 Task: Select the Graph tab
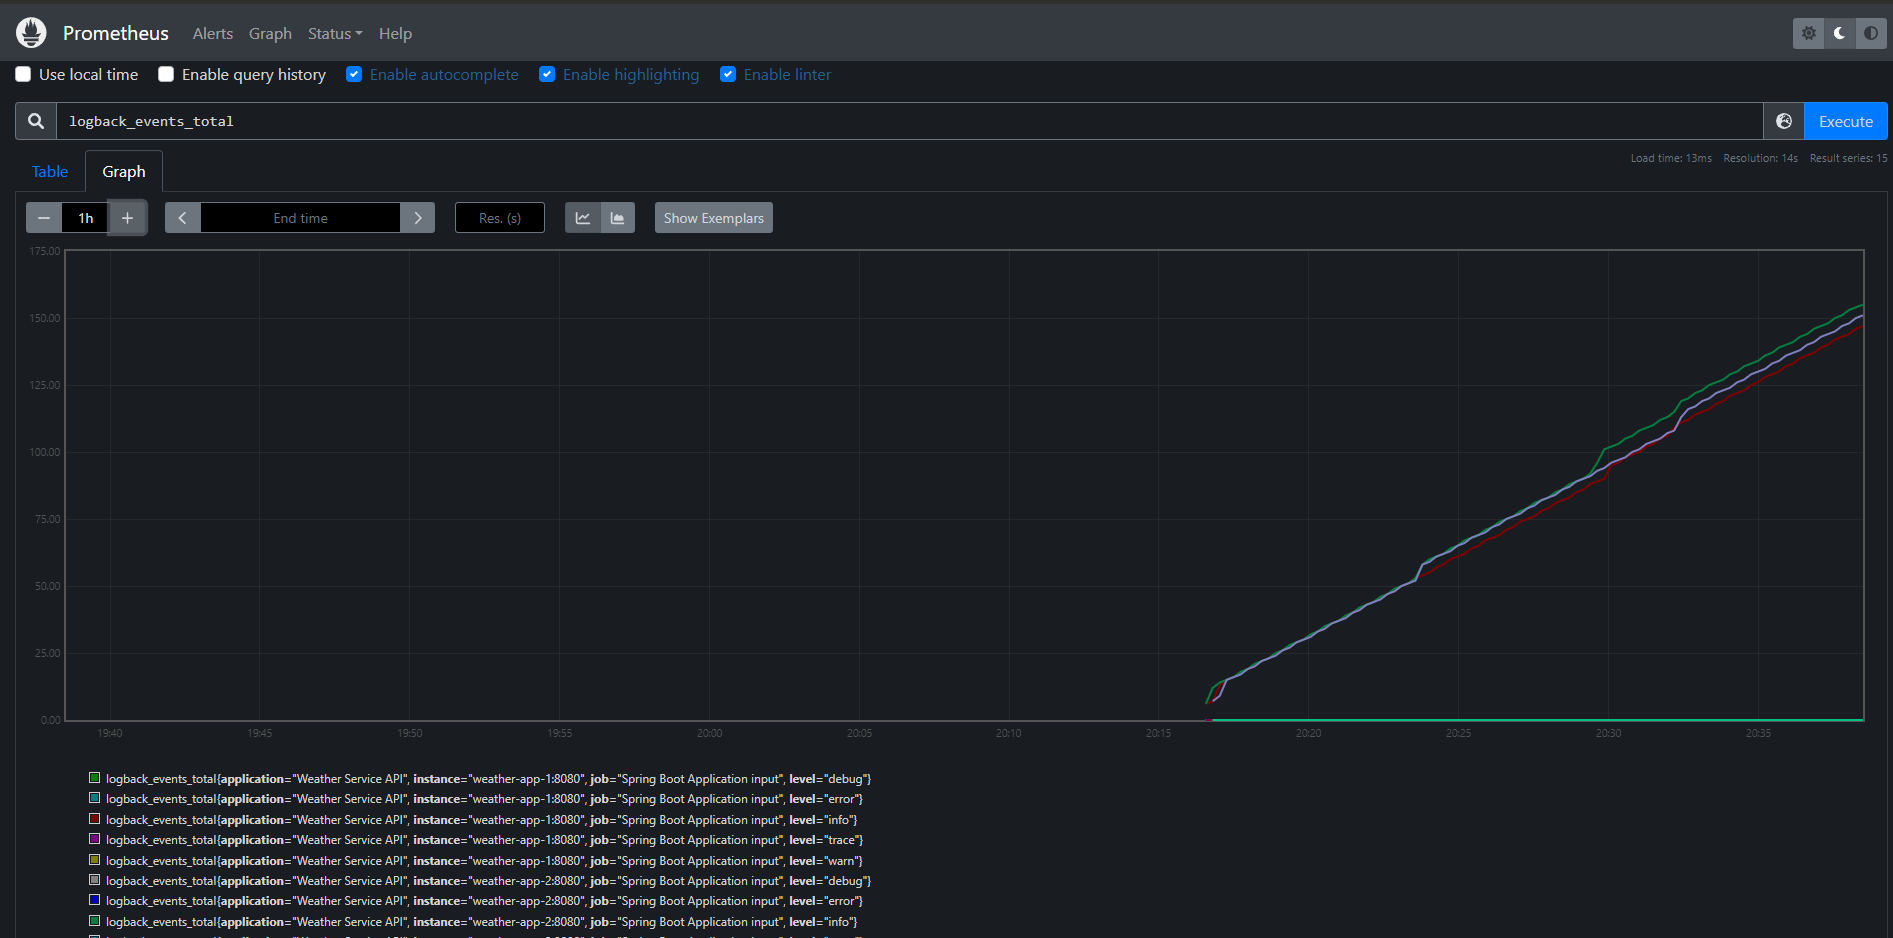click(x=124, y=171)
